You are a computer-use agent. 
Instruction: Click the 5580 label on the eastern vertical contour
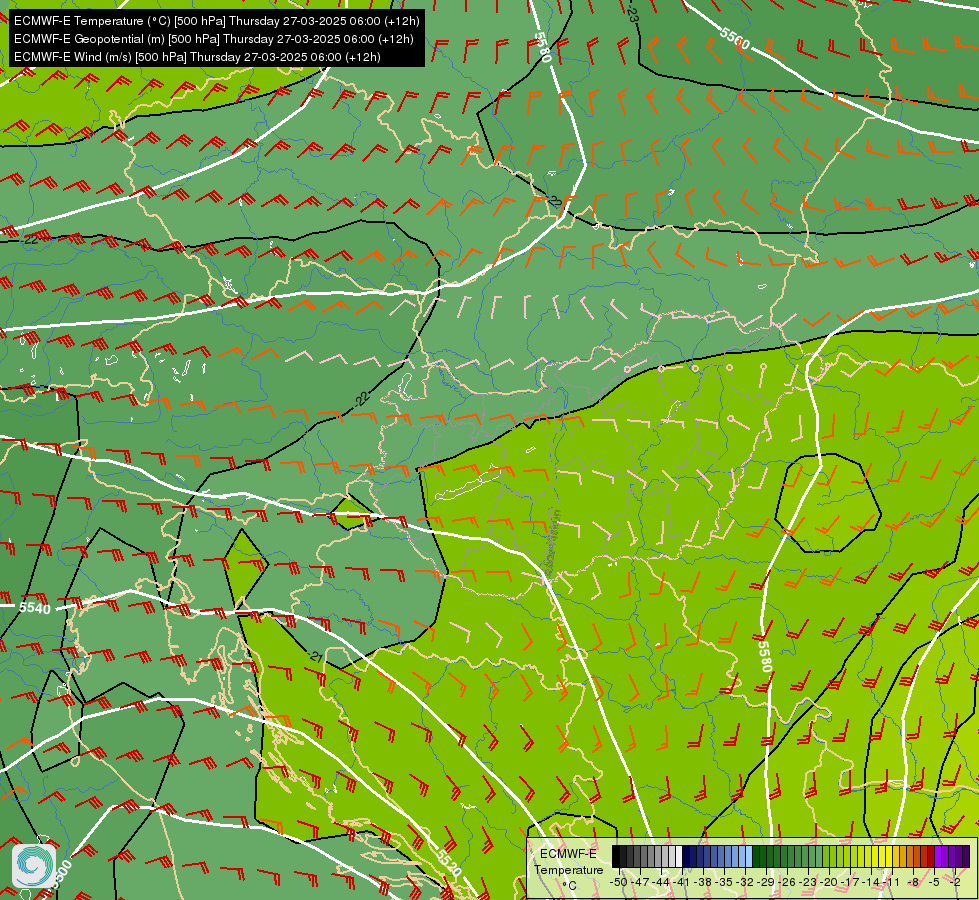[765, 656]
